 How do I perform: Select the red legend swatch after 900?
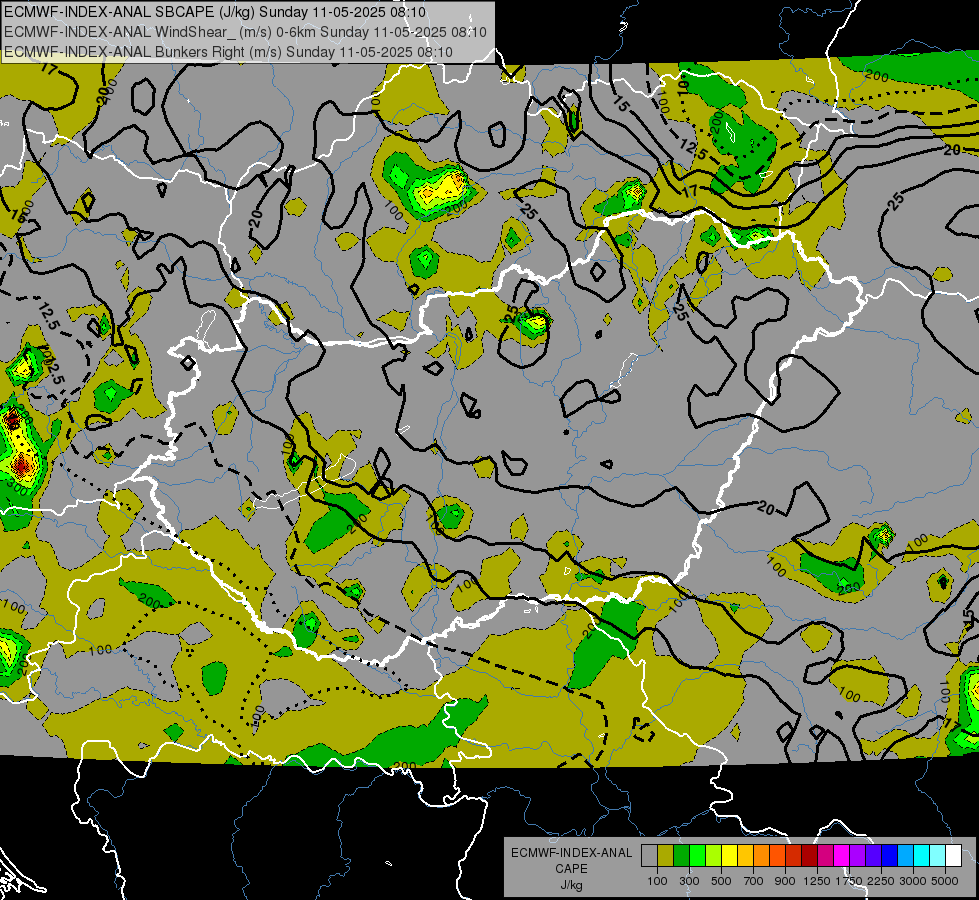click(x=794, y=856)
